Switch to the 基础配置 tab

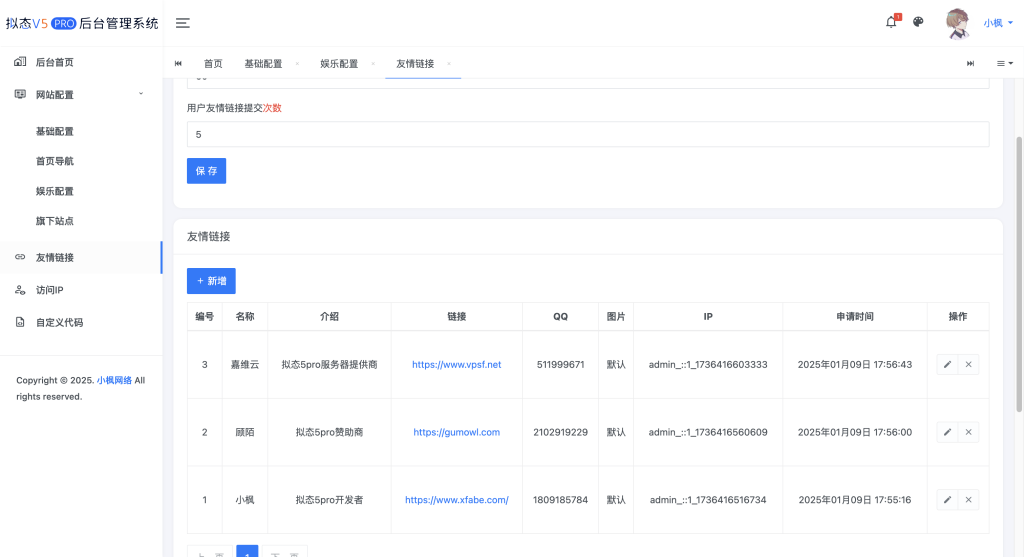point(263,63)
